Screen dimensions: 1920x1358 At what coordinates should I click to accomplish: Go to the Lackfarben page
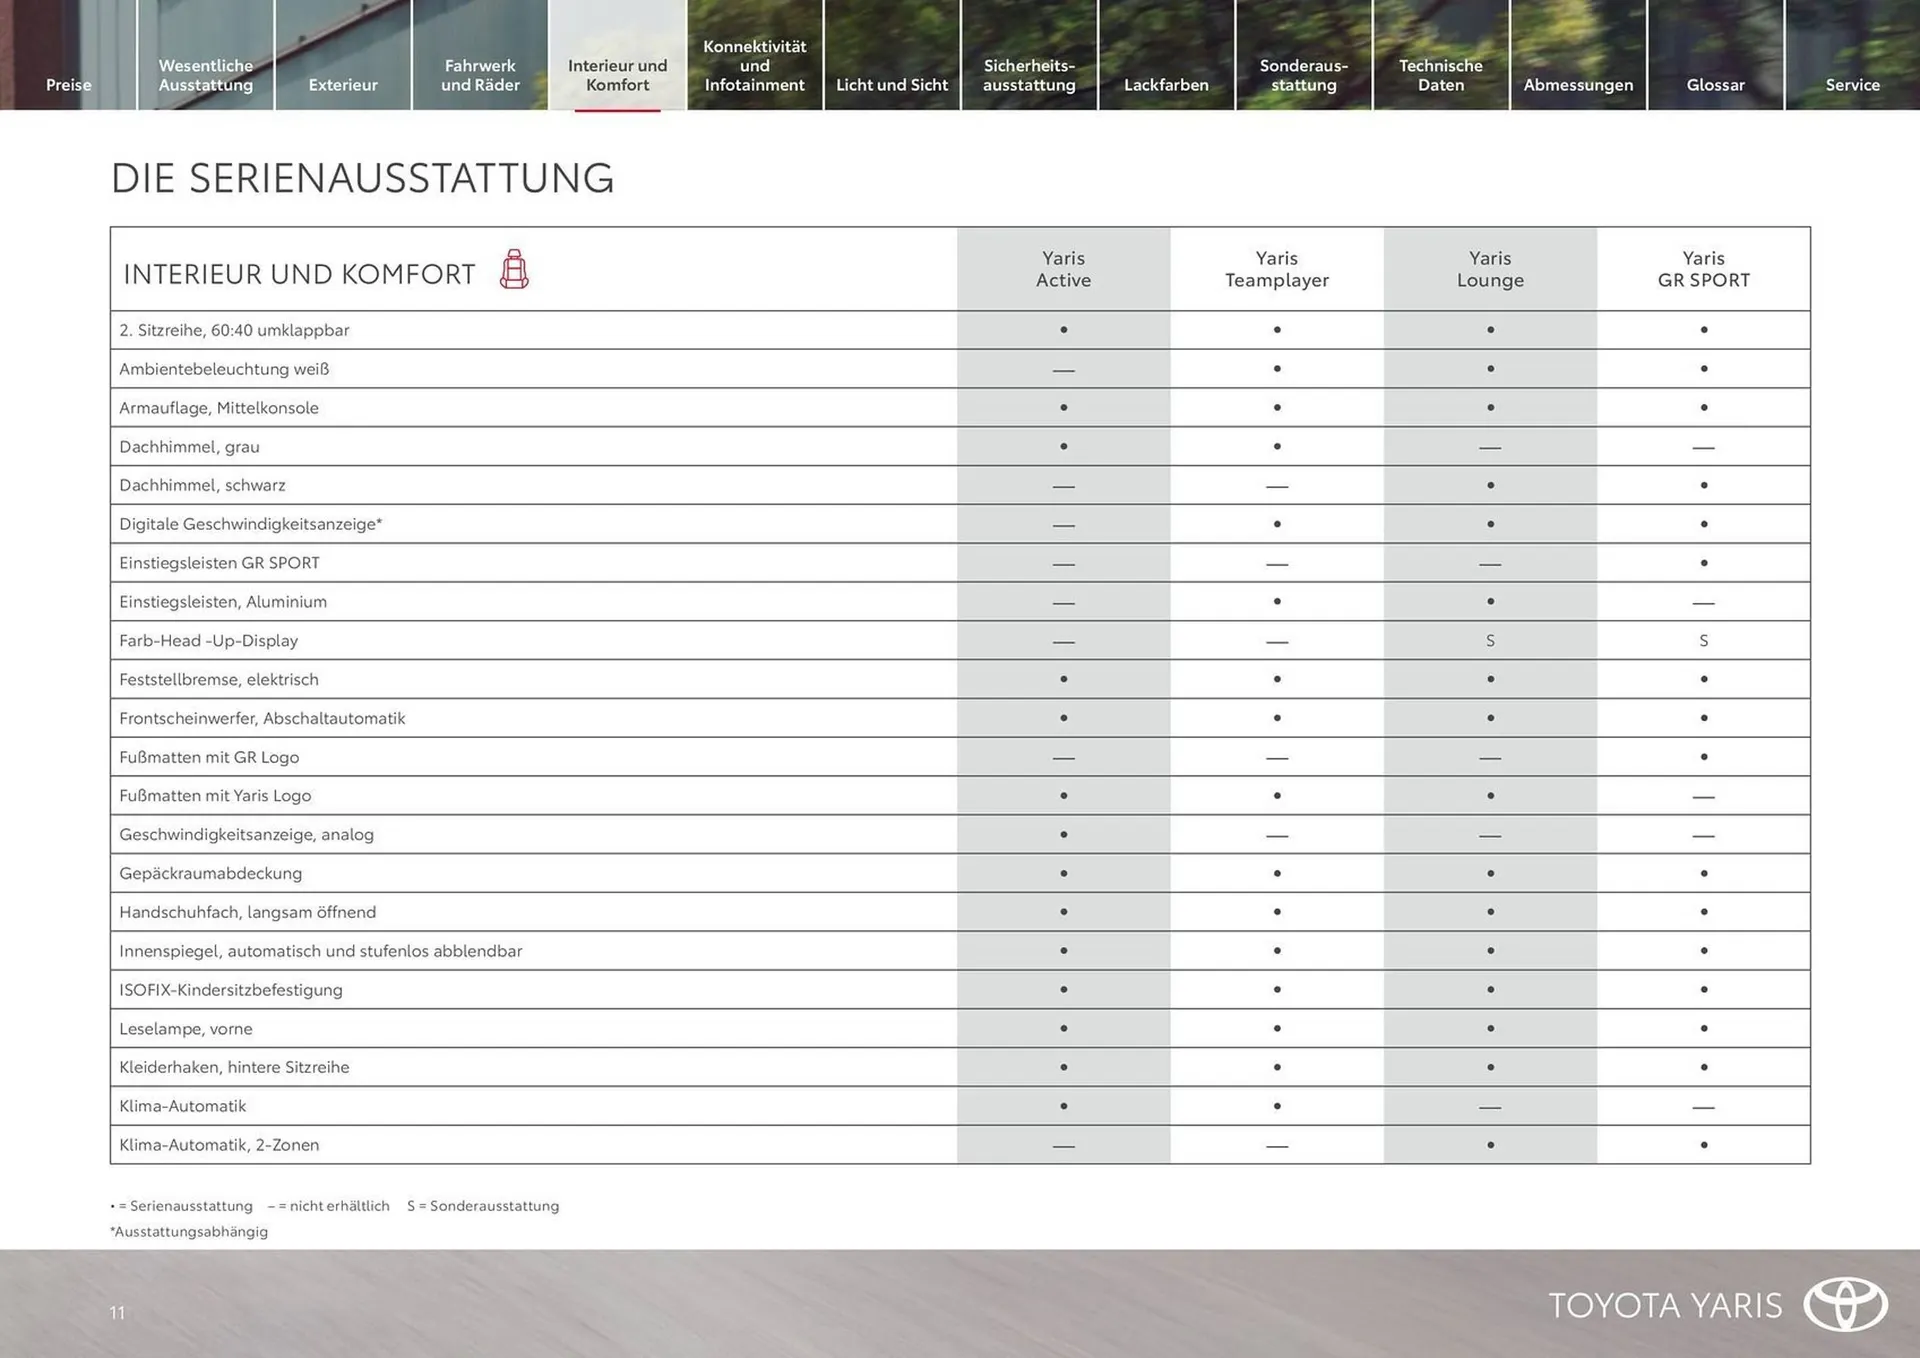click(1167, 85)
